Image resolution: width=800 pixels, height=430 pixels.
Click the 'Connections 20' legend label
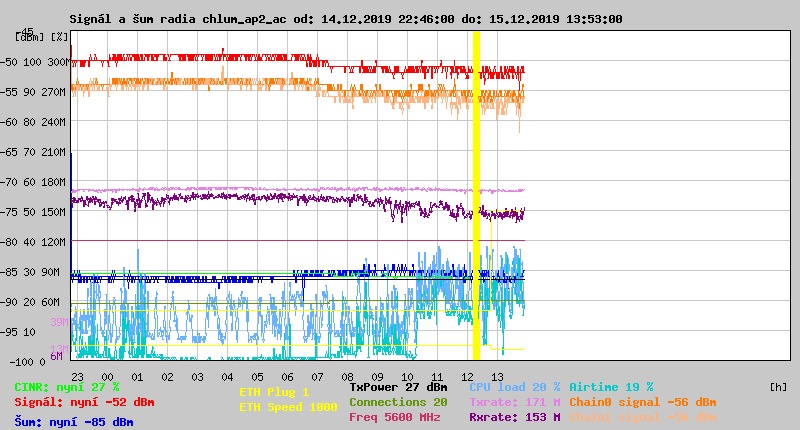coord(398,402)
